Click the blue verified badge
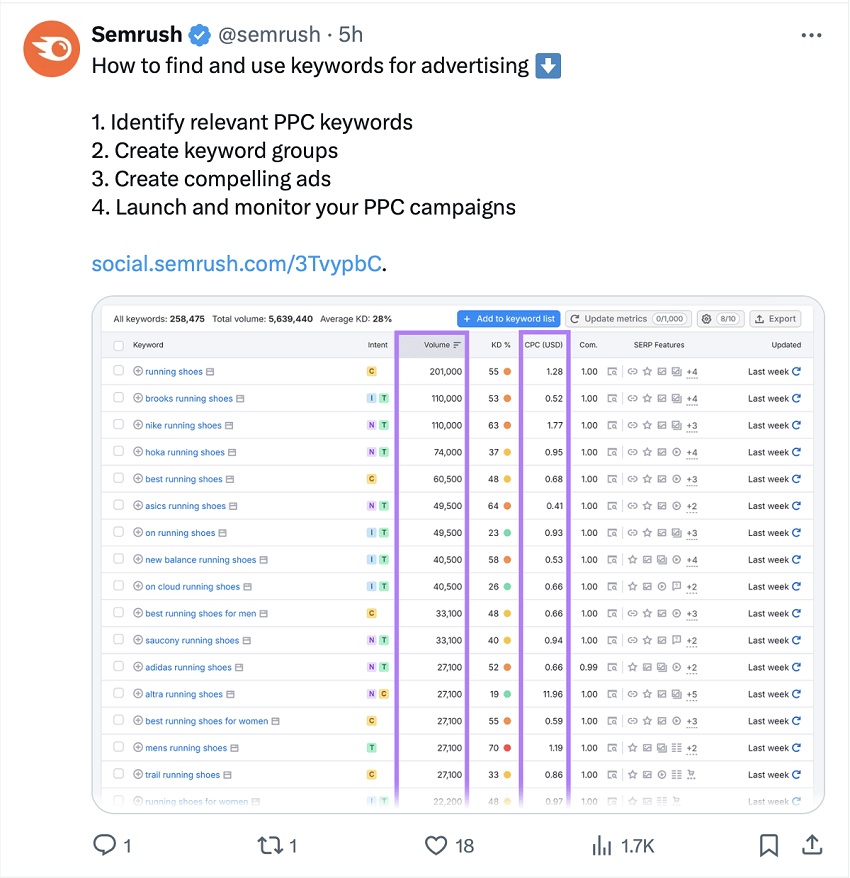The height and width of the screenshot is (878, 850). [x=200, y=35]
